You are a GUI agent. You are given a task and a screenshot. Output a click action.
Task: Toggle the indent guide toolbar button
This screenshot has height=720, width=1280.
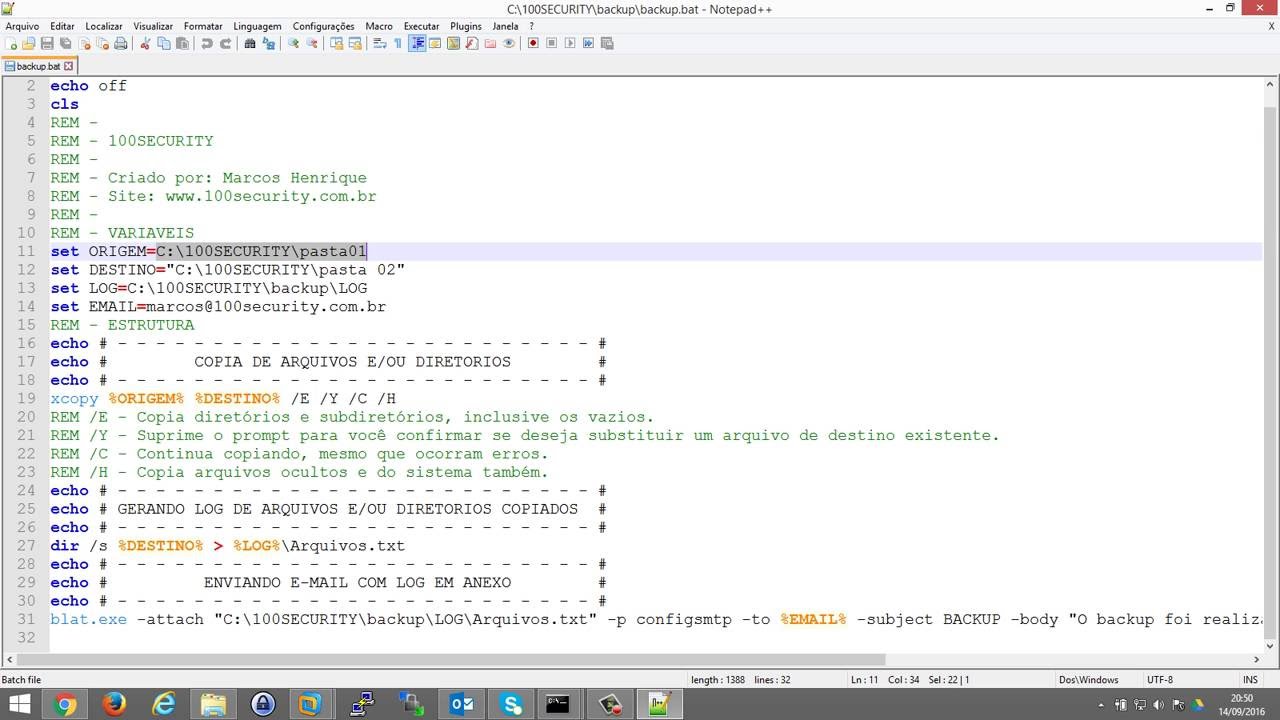pyautogui.click(x=417, y=44)
